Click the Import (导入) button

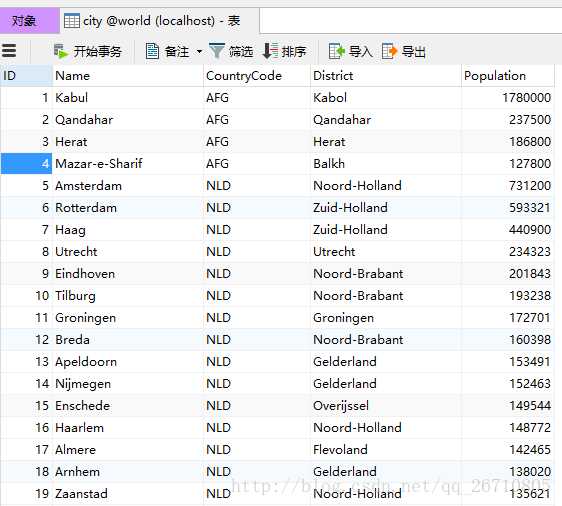(351, 51)
